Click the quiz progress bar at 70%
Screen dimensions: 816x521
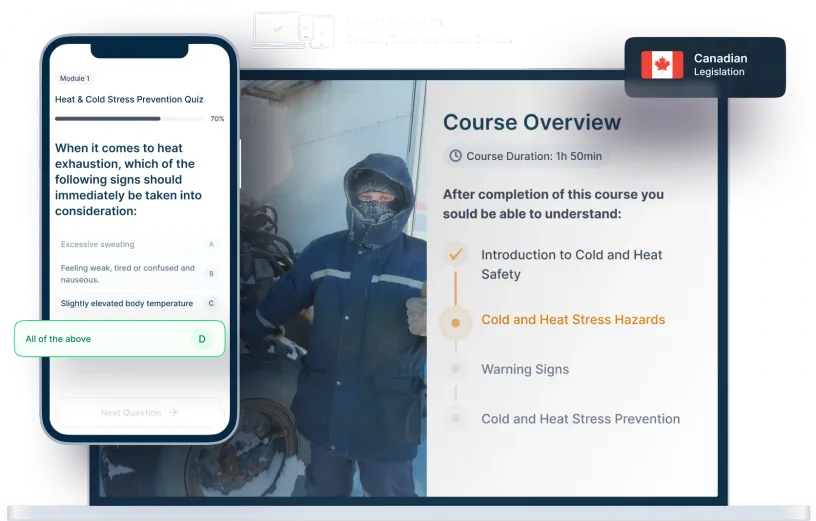(130, 119)
